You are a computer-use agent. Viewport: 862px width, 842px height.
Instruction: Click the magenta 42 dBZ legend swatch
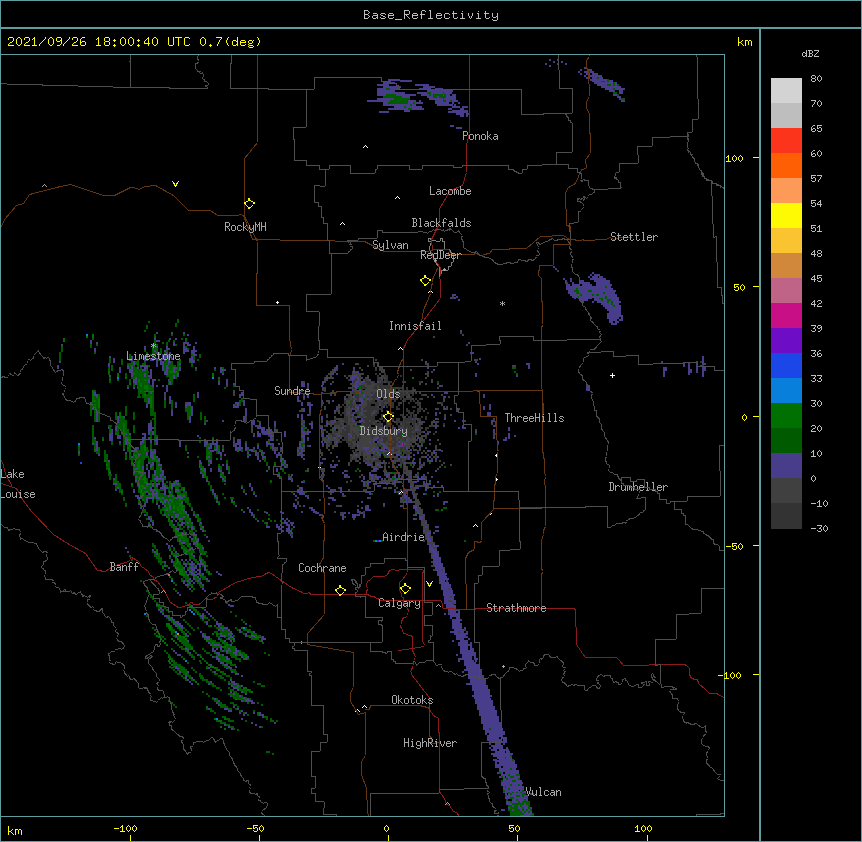pos(786,315)
